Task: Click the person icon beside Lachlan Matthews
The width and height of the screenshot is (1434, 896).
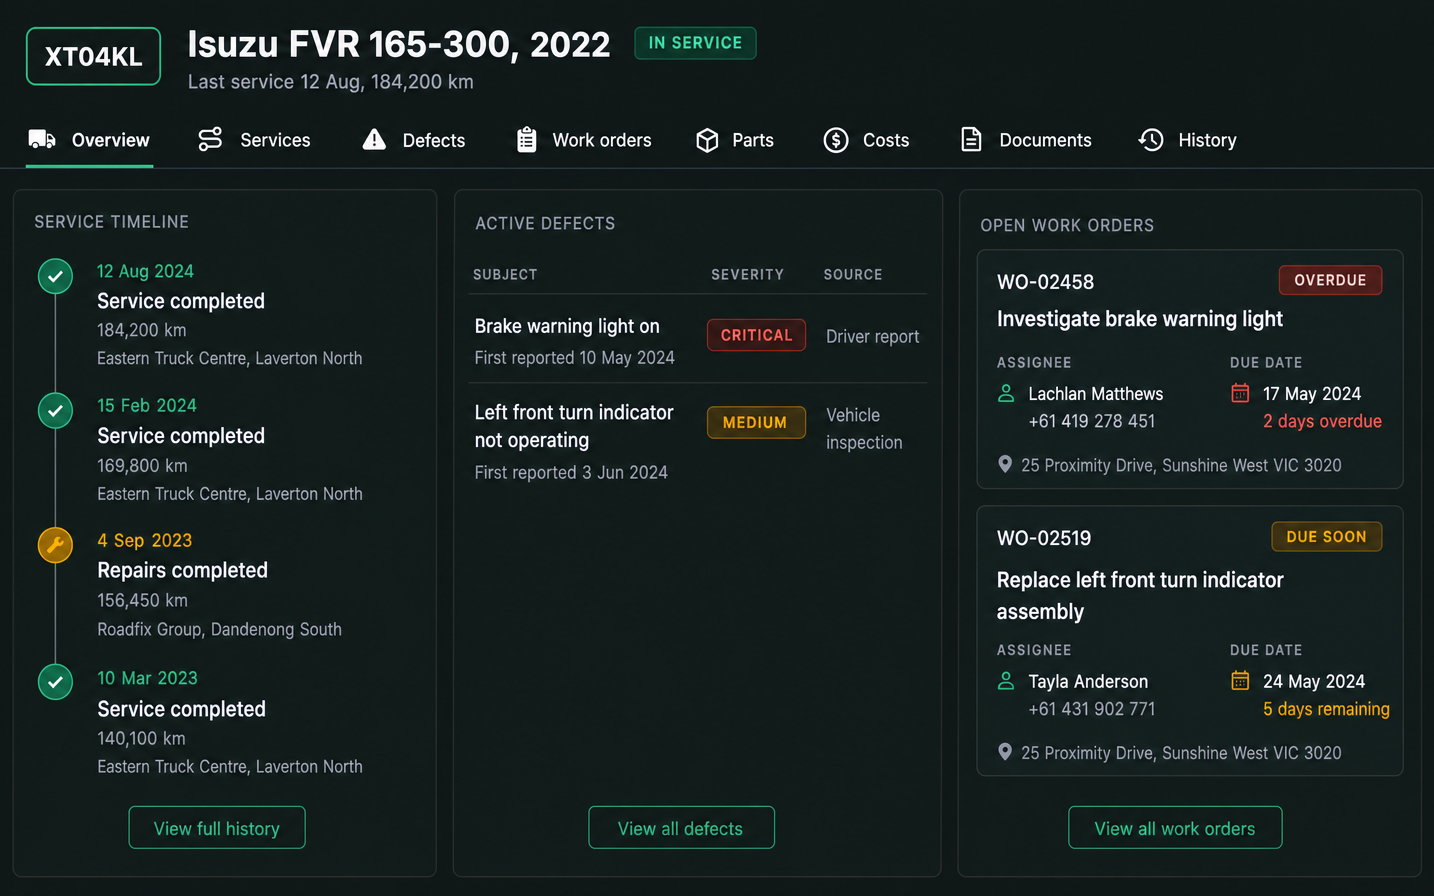Action: [1006, 394]
